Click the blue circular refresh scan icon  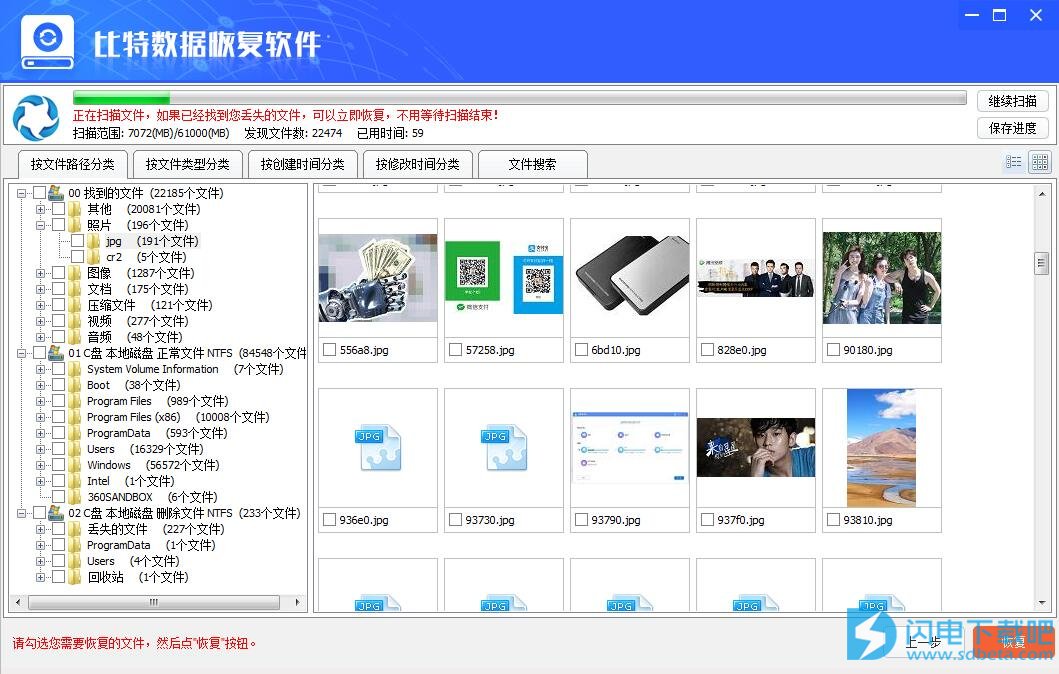36,118
